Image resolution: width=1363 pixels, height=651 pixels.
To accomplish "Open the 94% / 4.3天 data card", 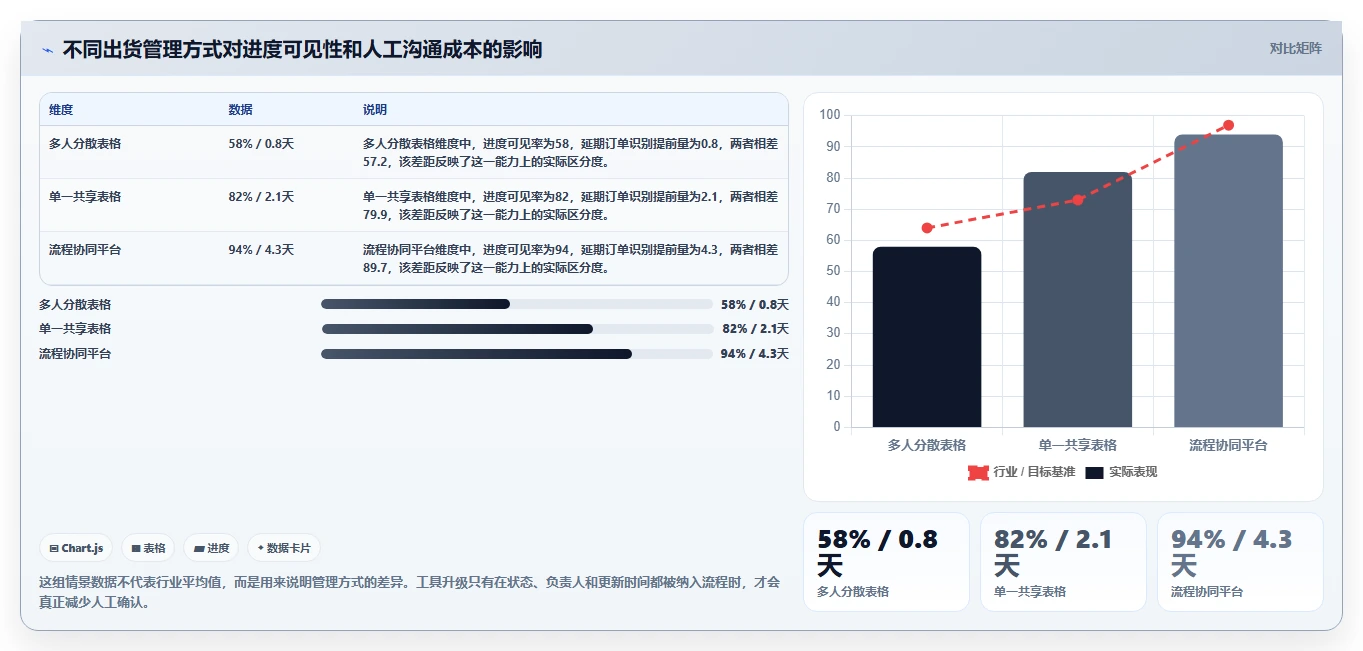I will tap(1240, 562).
